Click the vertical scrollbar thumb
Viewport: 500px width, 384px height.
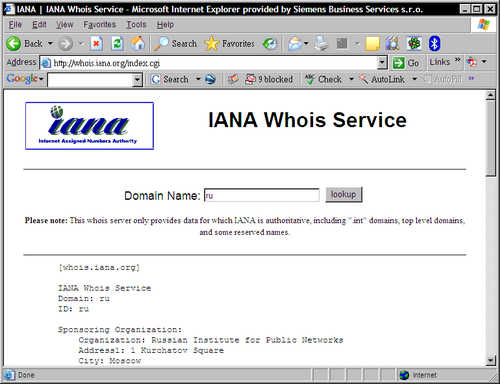coord(491,138)
